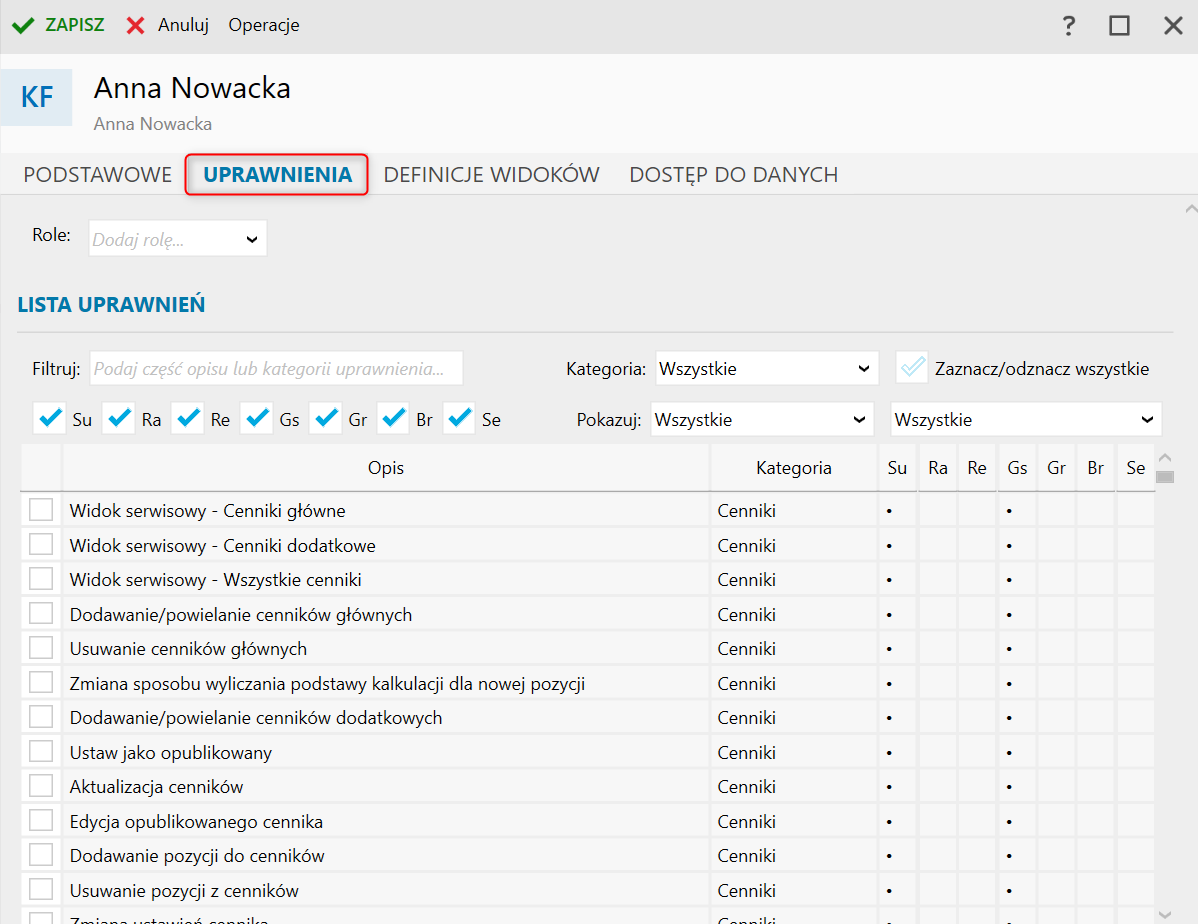Image resolution: width=1198 pixels, height=924 pixels.
Task: Save changes with ZAPISZ button
Action: pos(58,25)
